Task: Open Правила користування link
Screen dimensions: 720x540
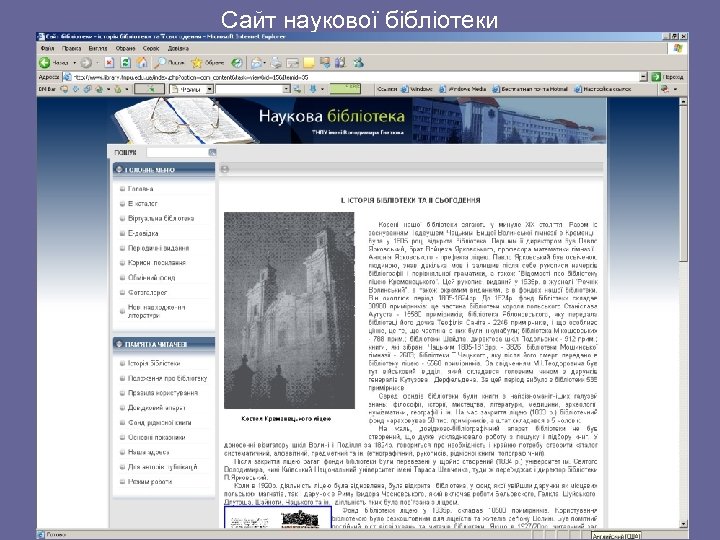Action: tap(163, 393)
